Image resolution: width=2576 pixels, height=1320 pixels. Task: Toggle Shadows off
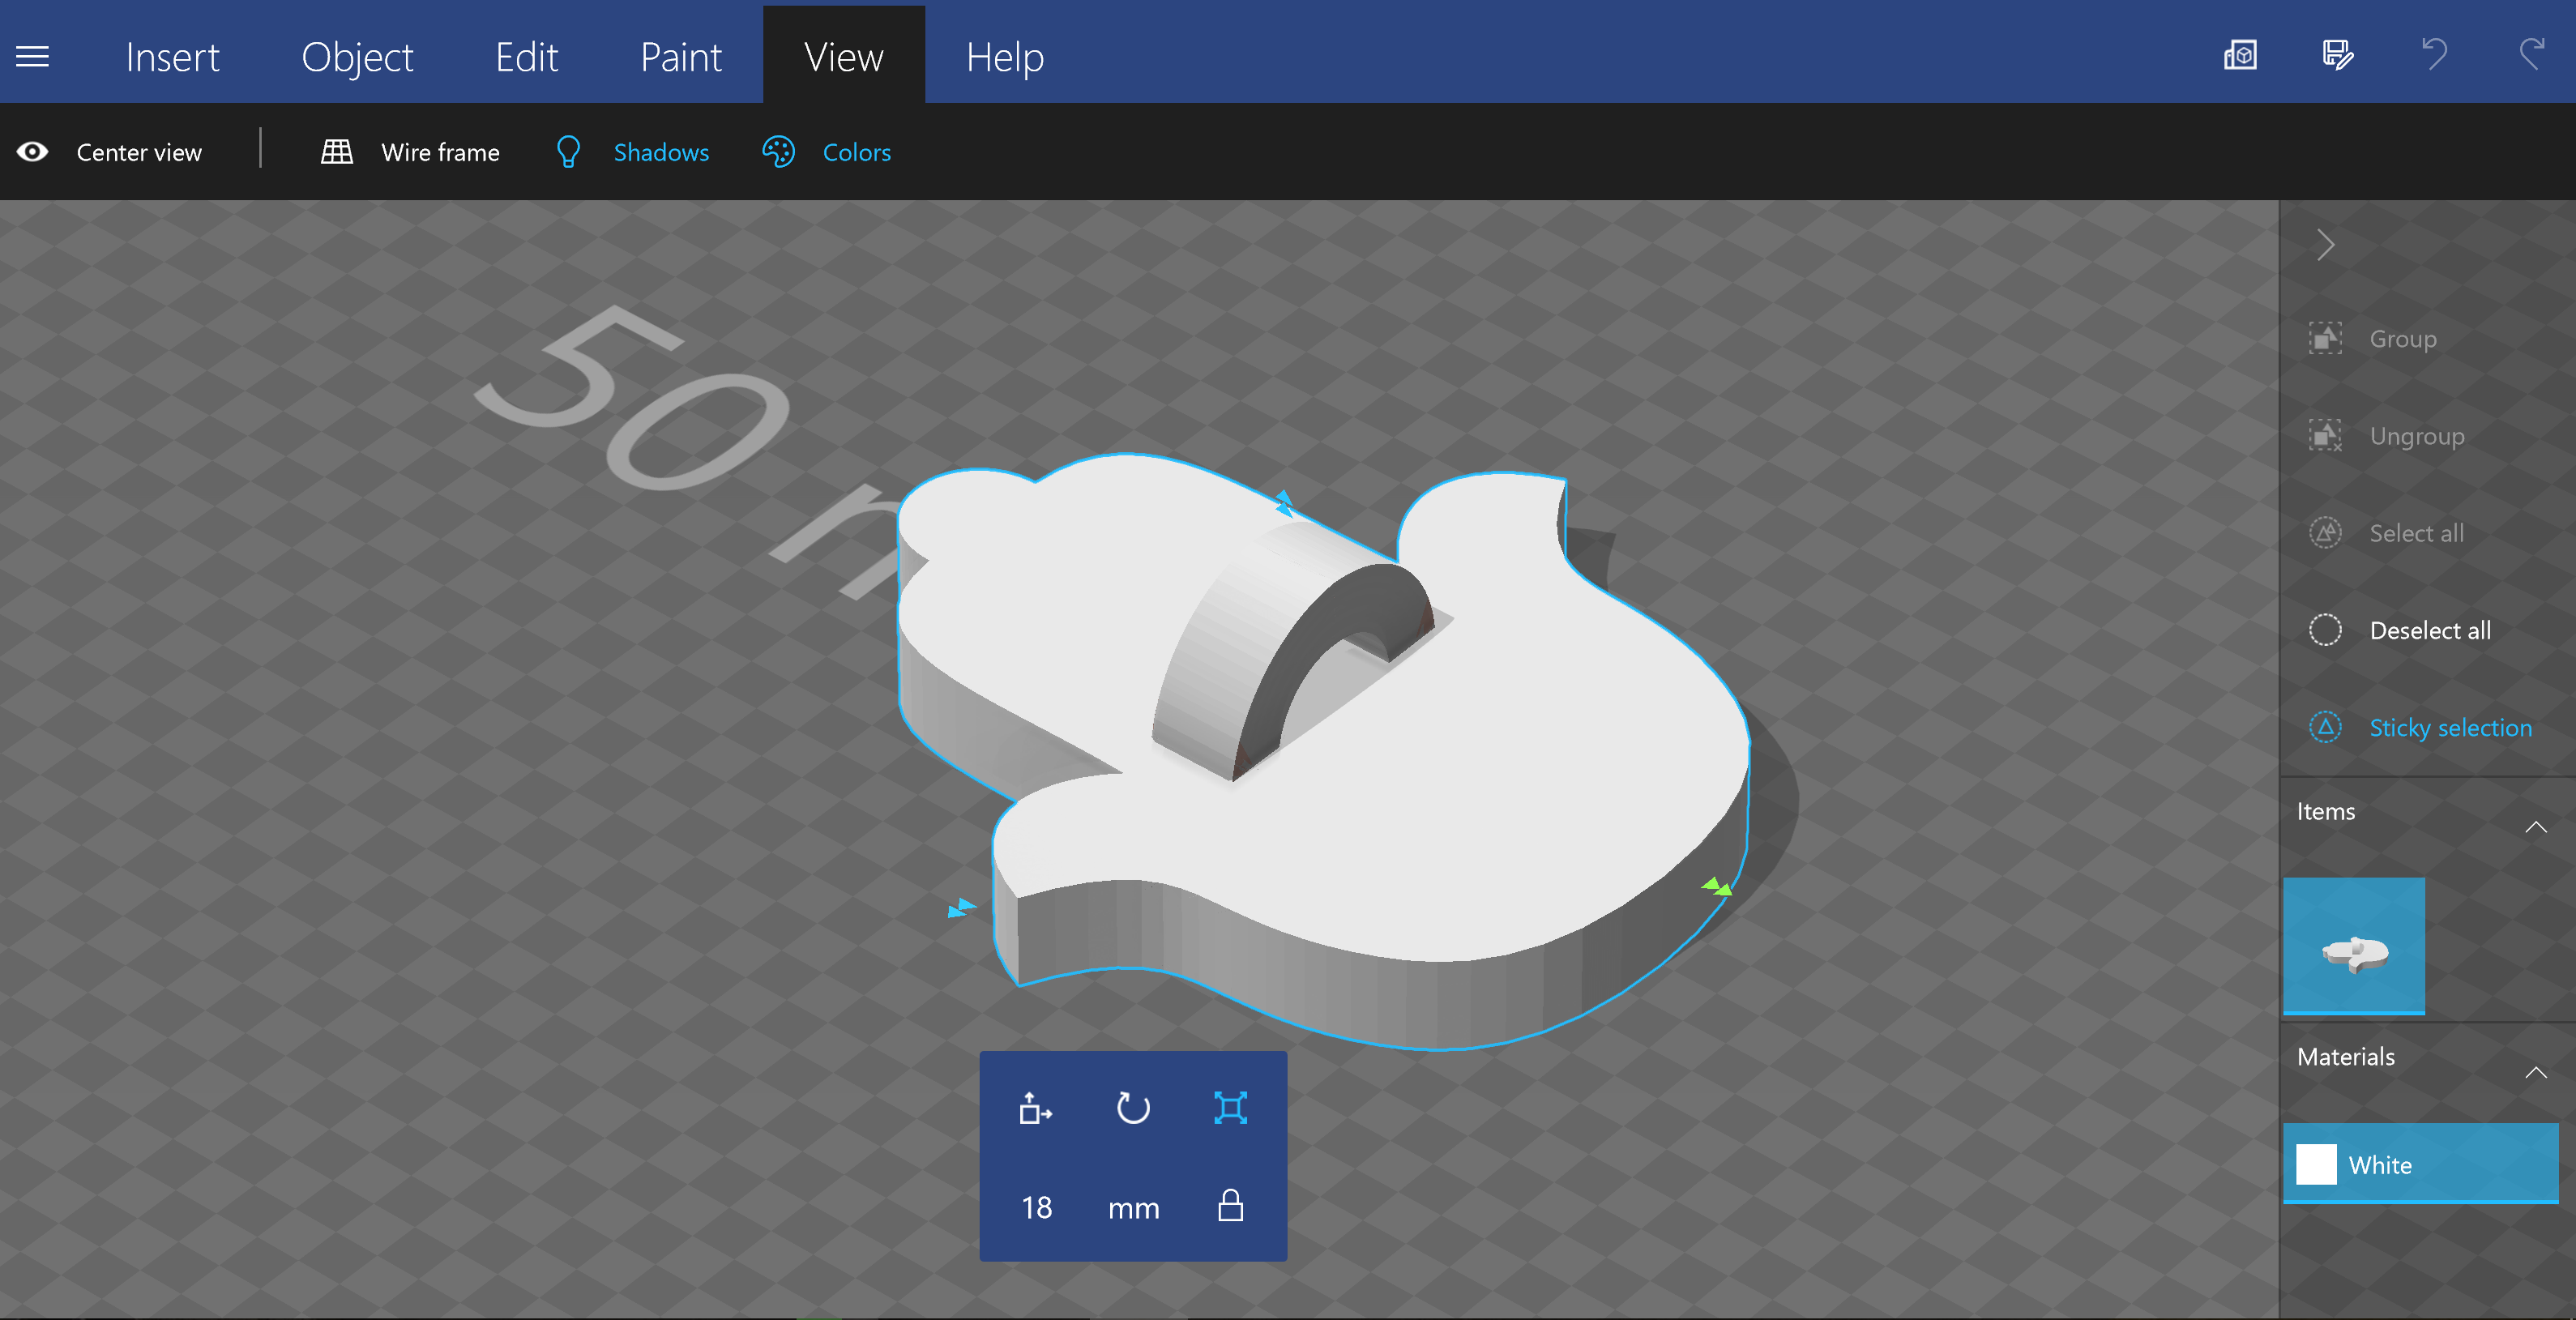tap(660, 152)
